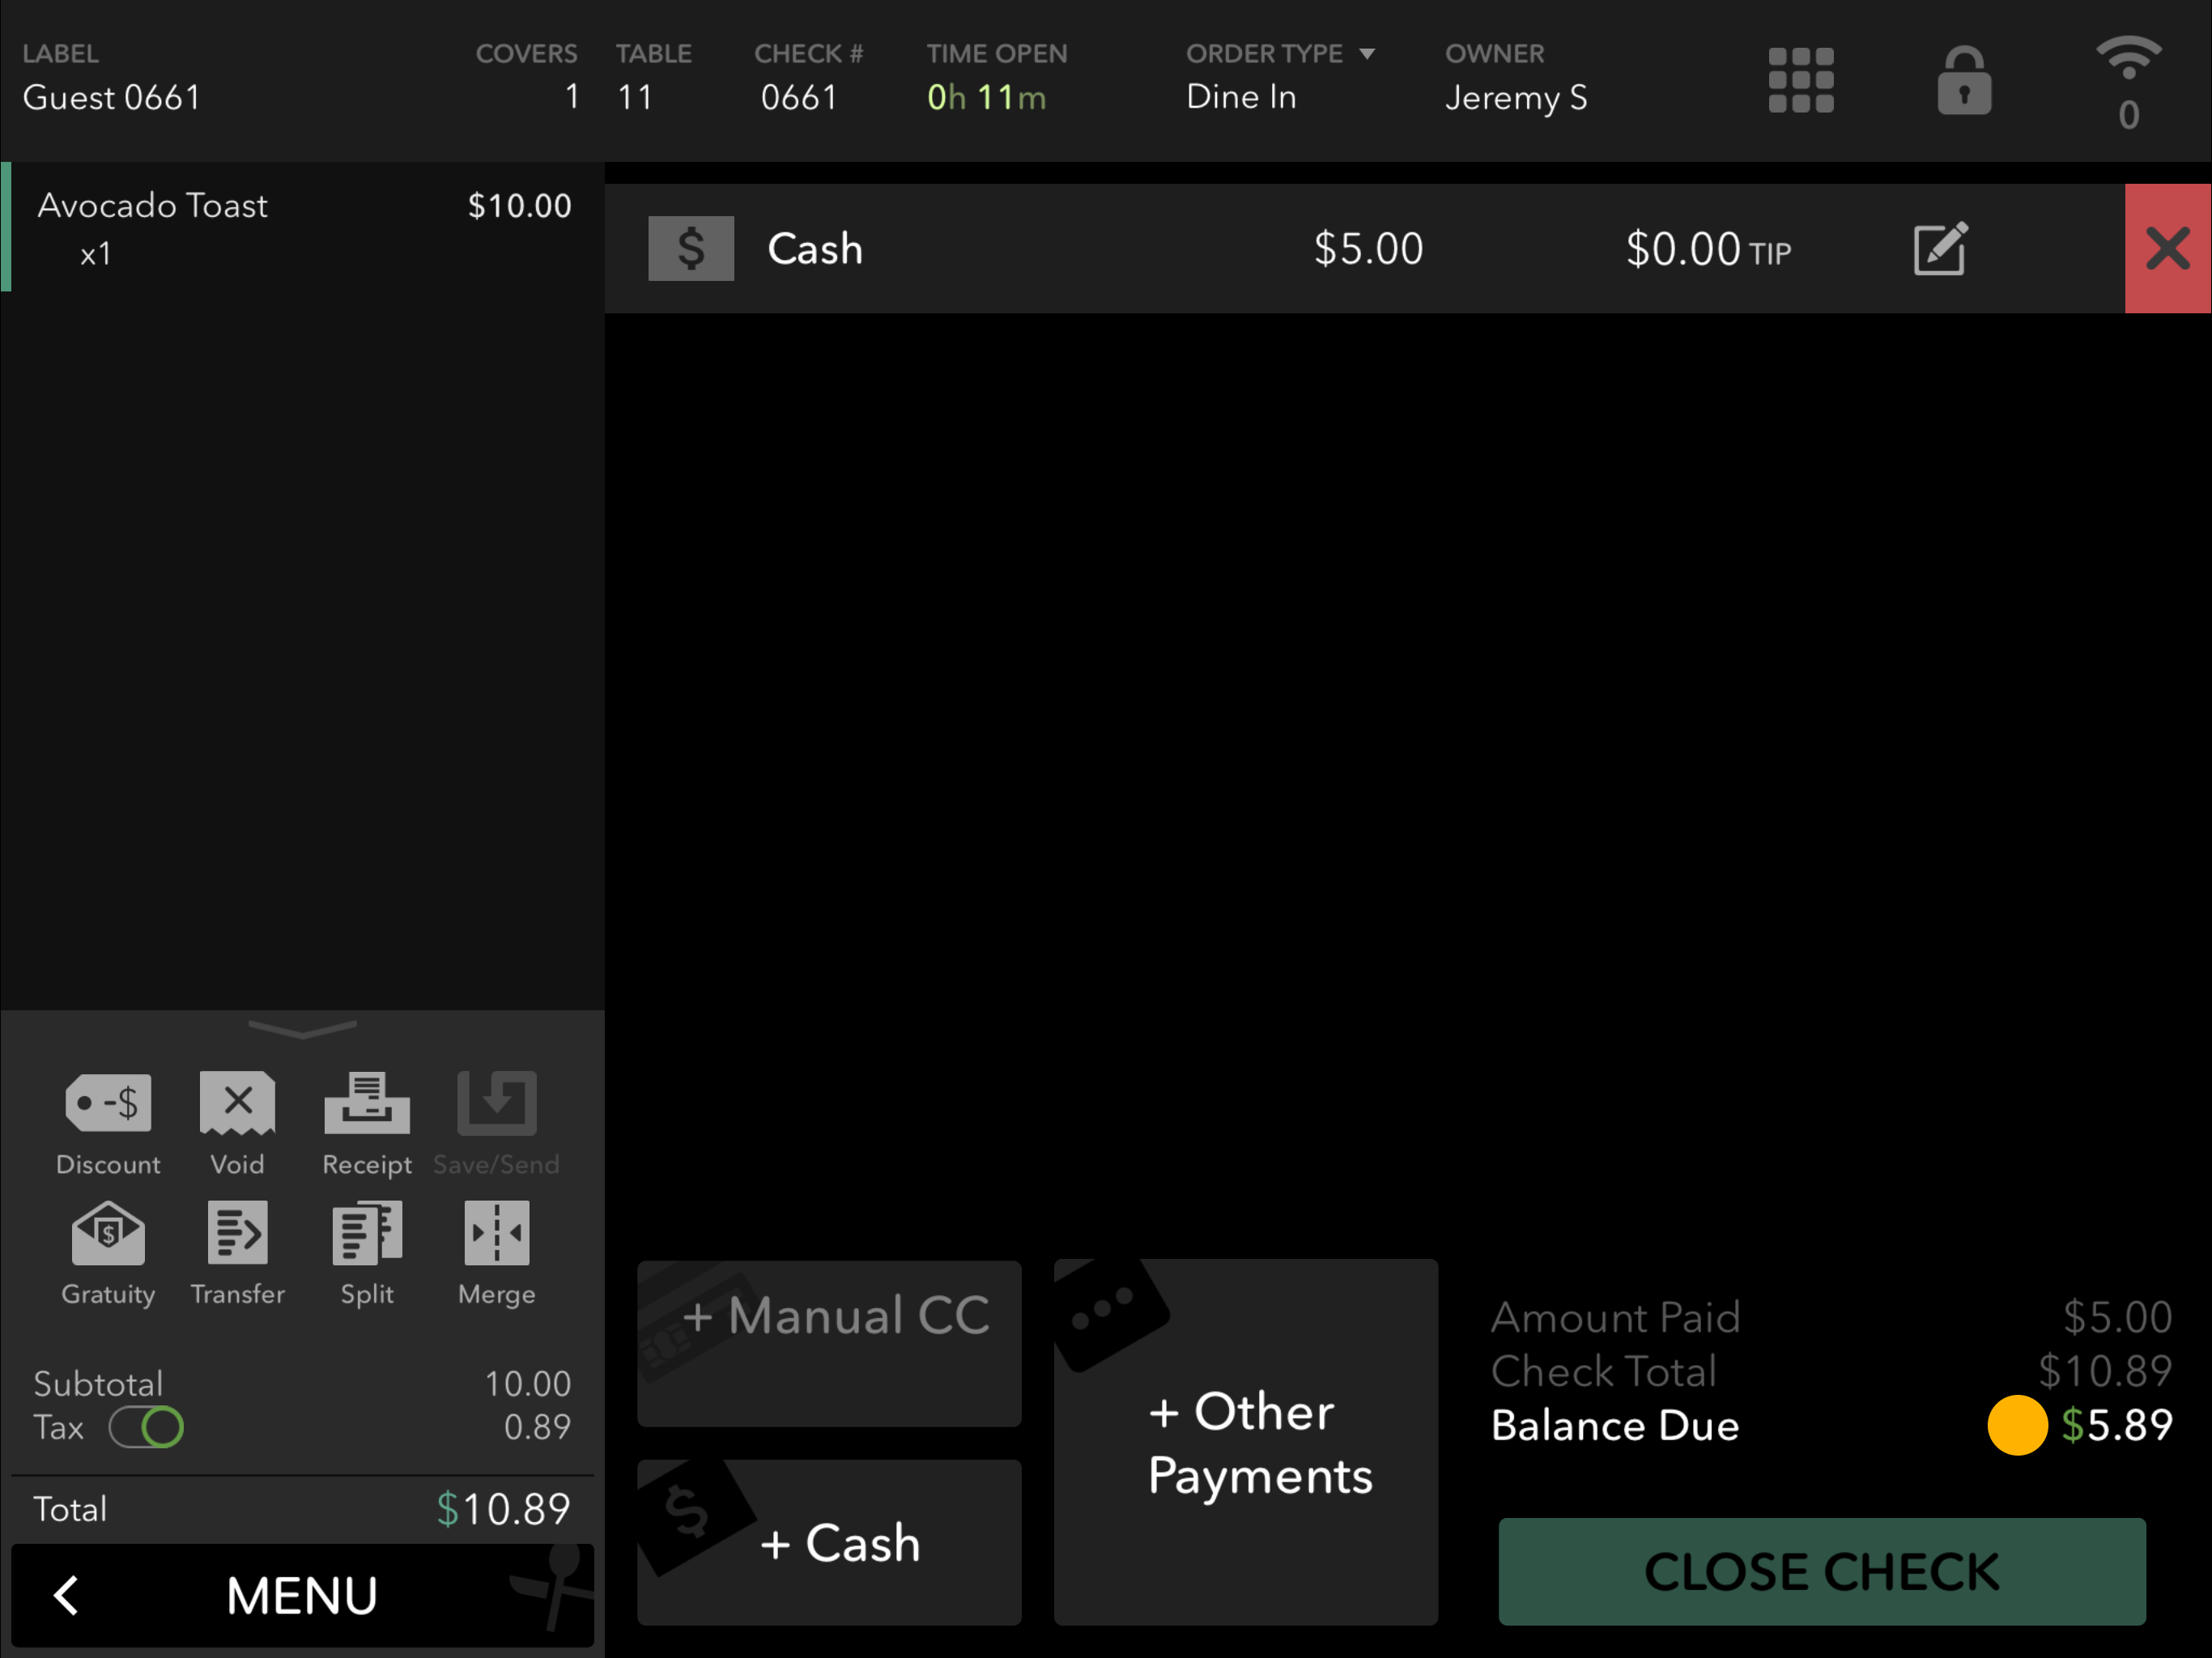Tap the padlock lock icon

(1964, 80)
